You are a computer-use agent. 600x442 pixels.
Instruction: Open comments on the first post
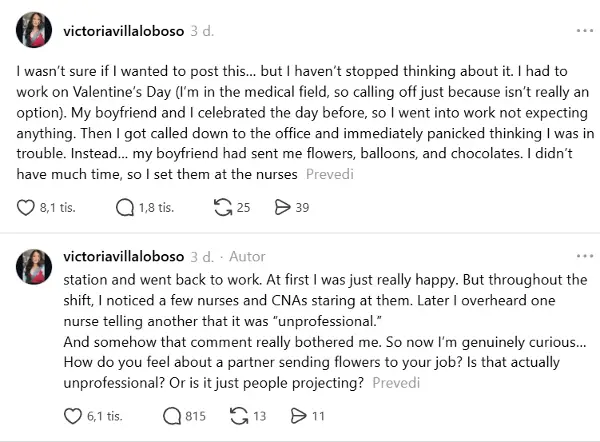click(125, 208)
